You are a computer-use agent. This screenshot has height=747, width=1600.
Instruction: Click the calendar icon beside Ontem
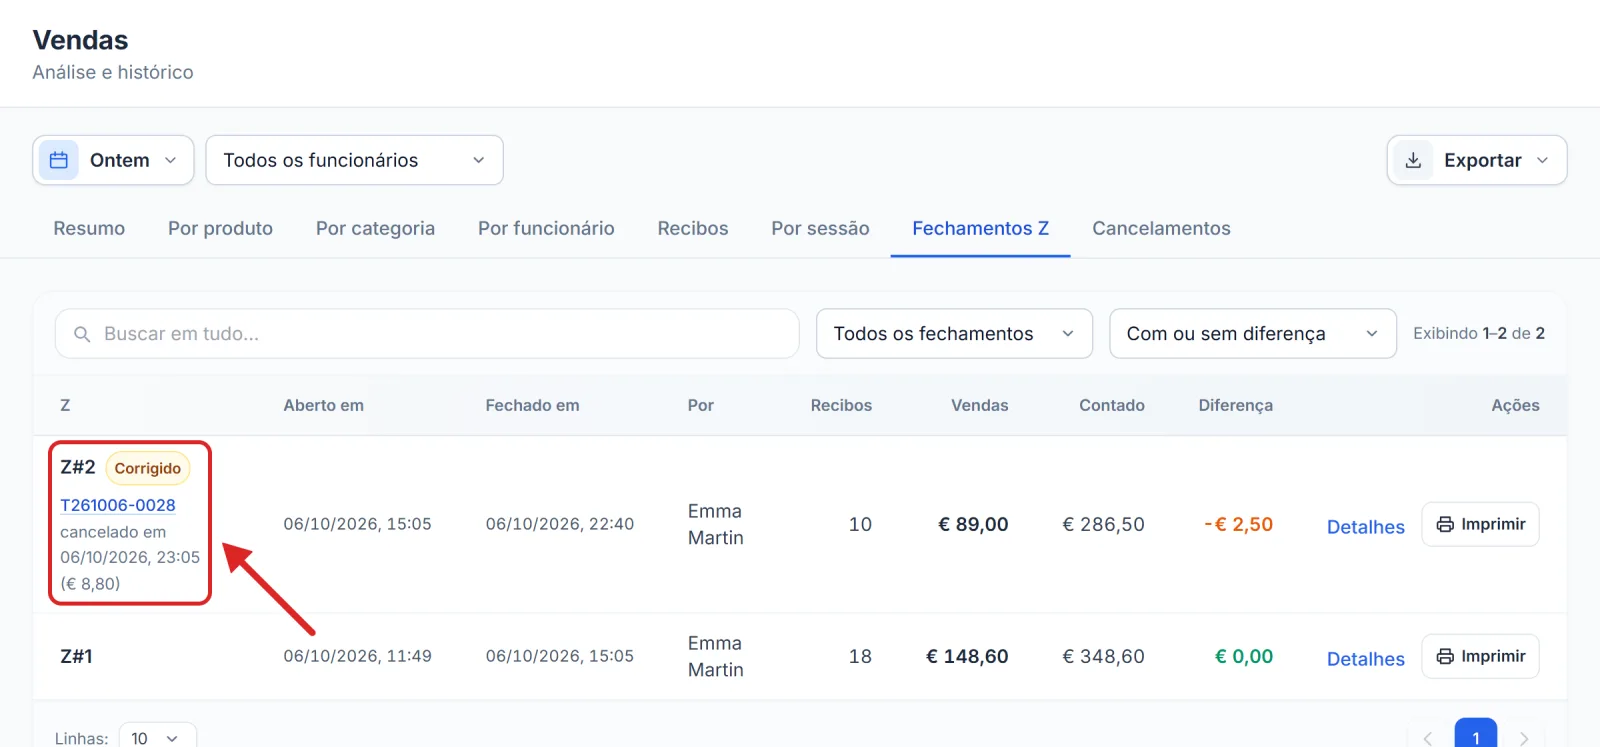[x=59, y=160]
